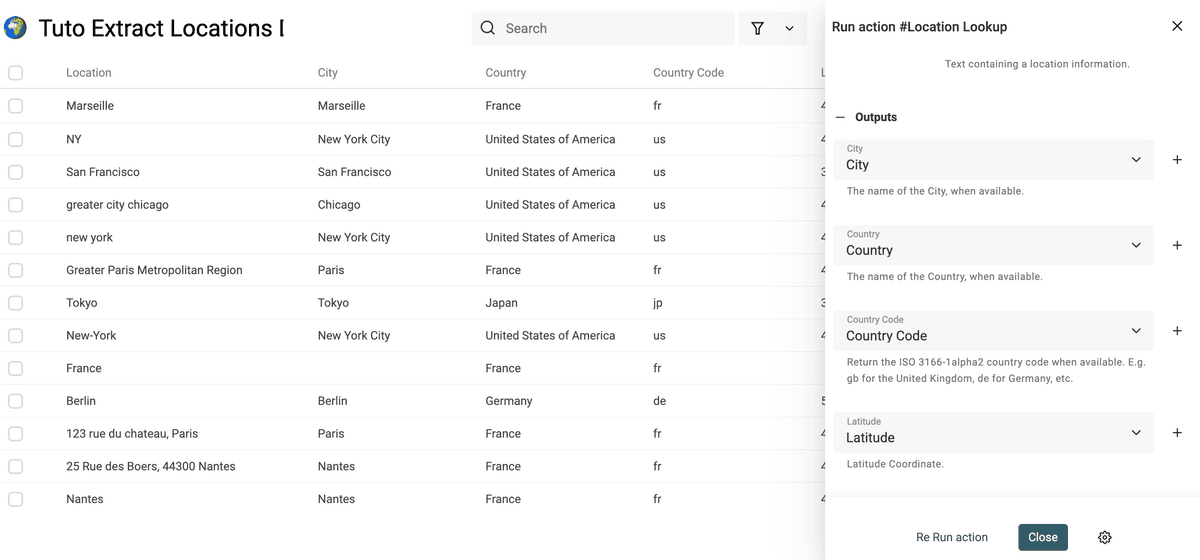Click plus icon next to City output
1200x560 pixels.
coord(1177,160)
